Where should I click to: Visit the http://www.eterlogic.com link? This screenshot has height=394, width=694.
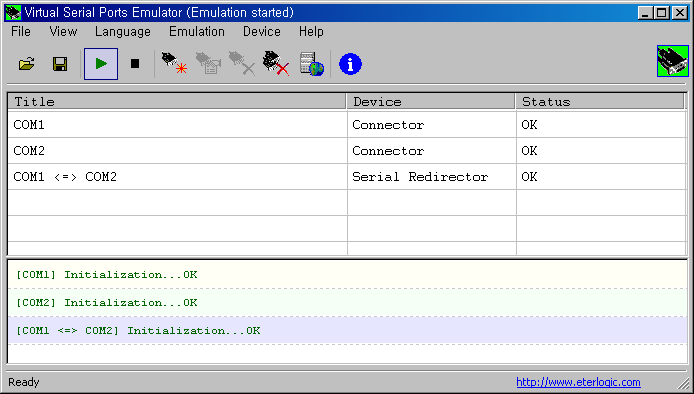coord(578,382)
